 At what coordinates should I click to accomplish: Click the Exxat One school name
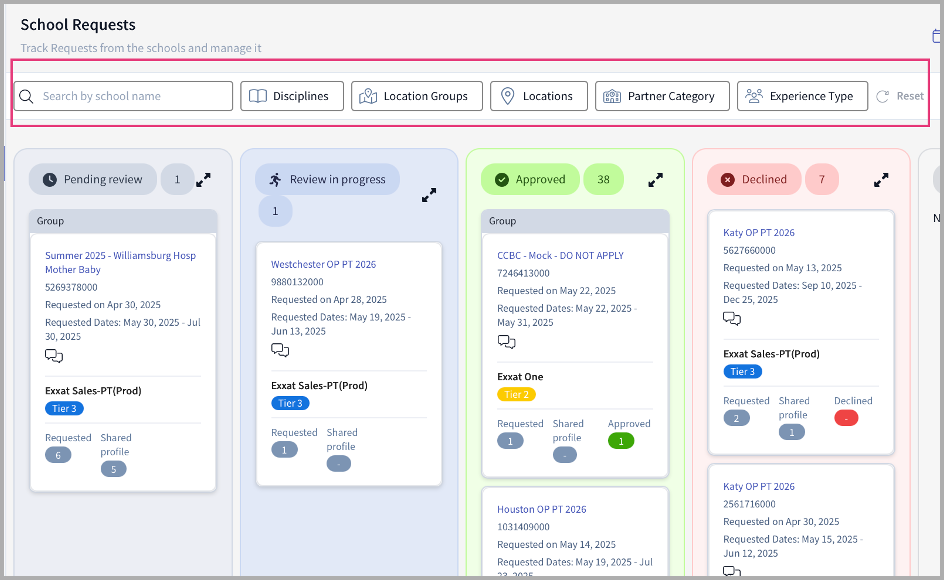pos(520,377)
